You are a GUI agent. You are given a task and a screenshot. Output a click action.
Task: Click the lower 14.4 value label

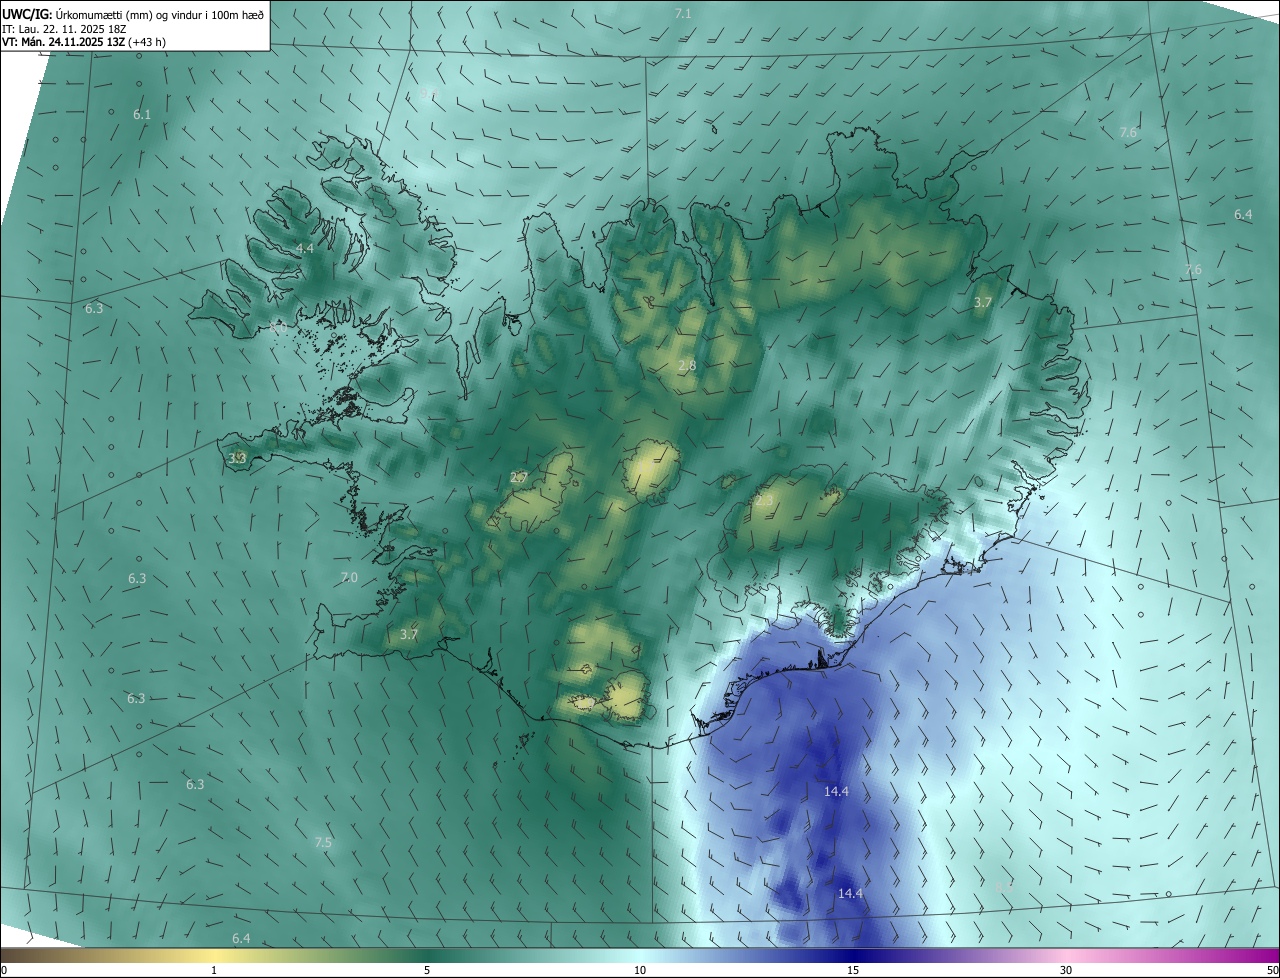click(850, 893)
